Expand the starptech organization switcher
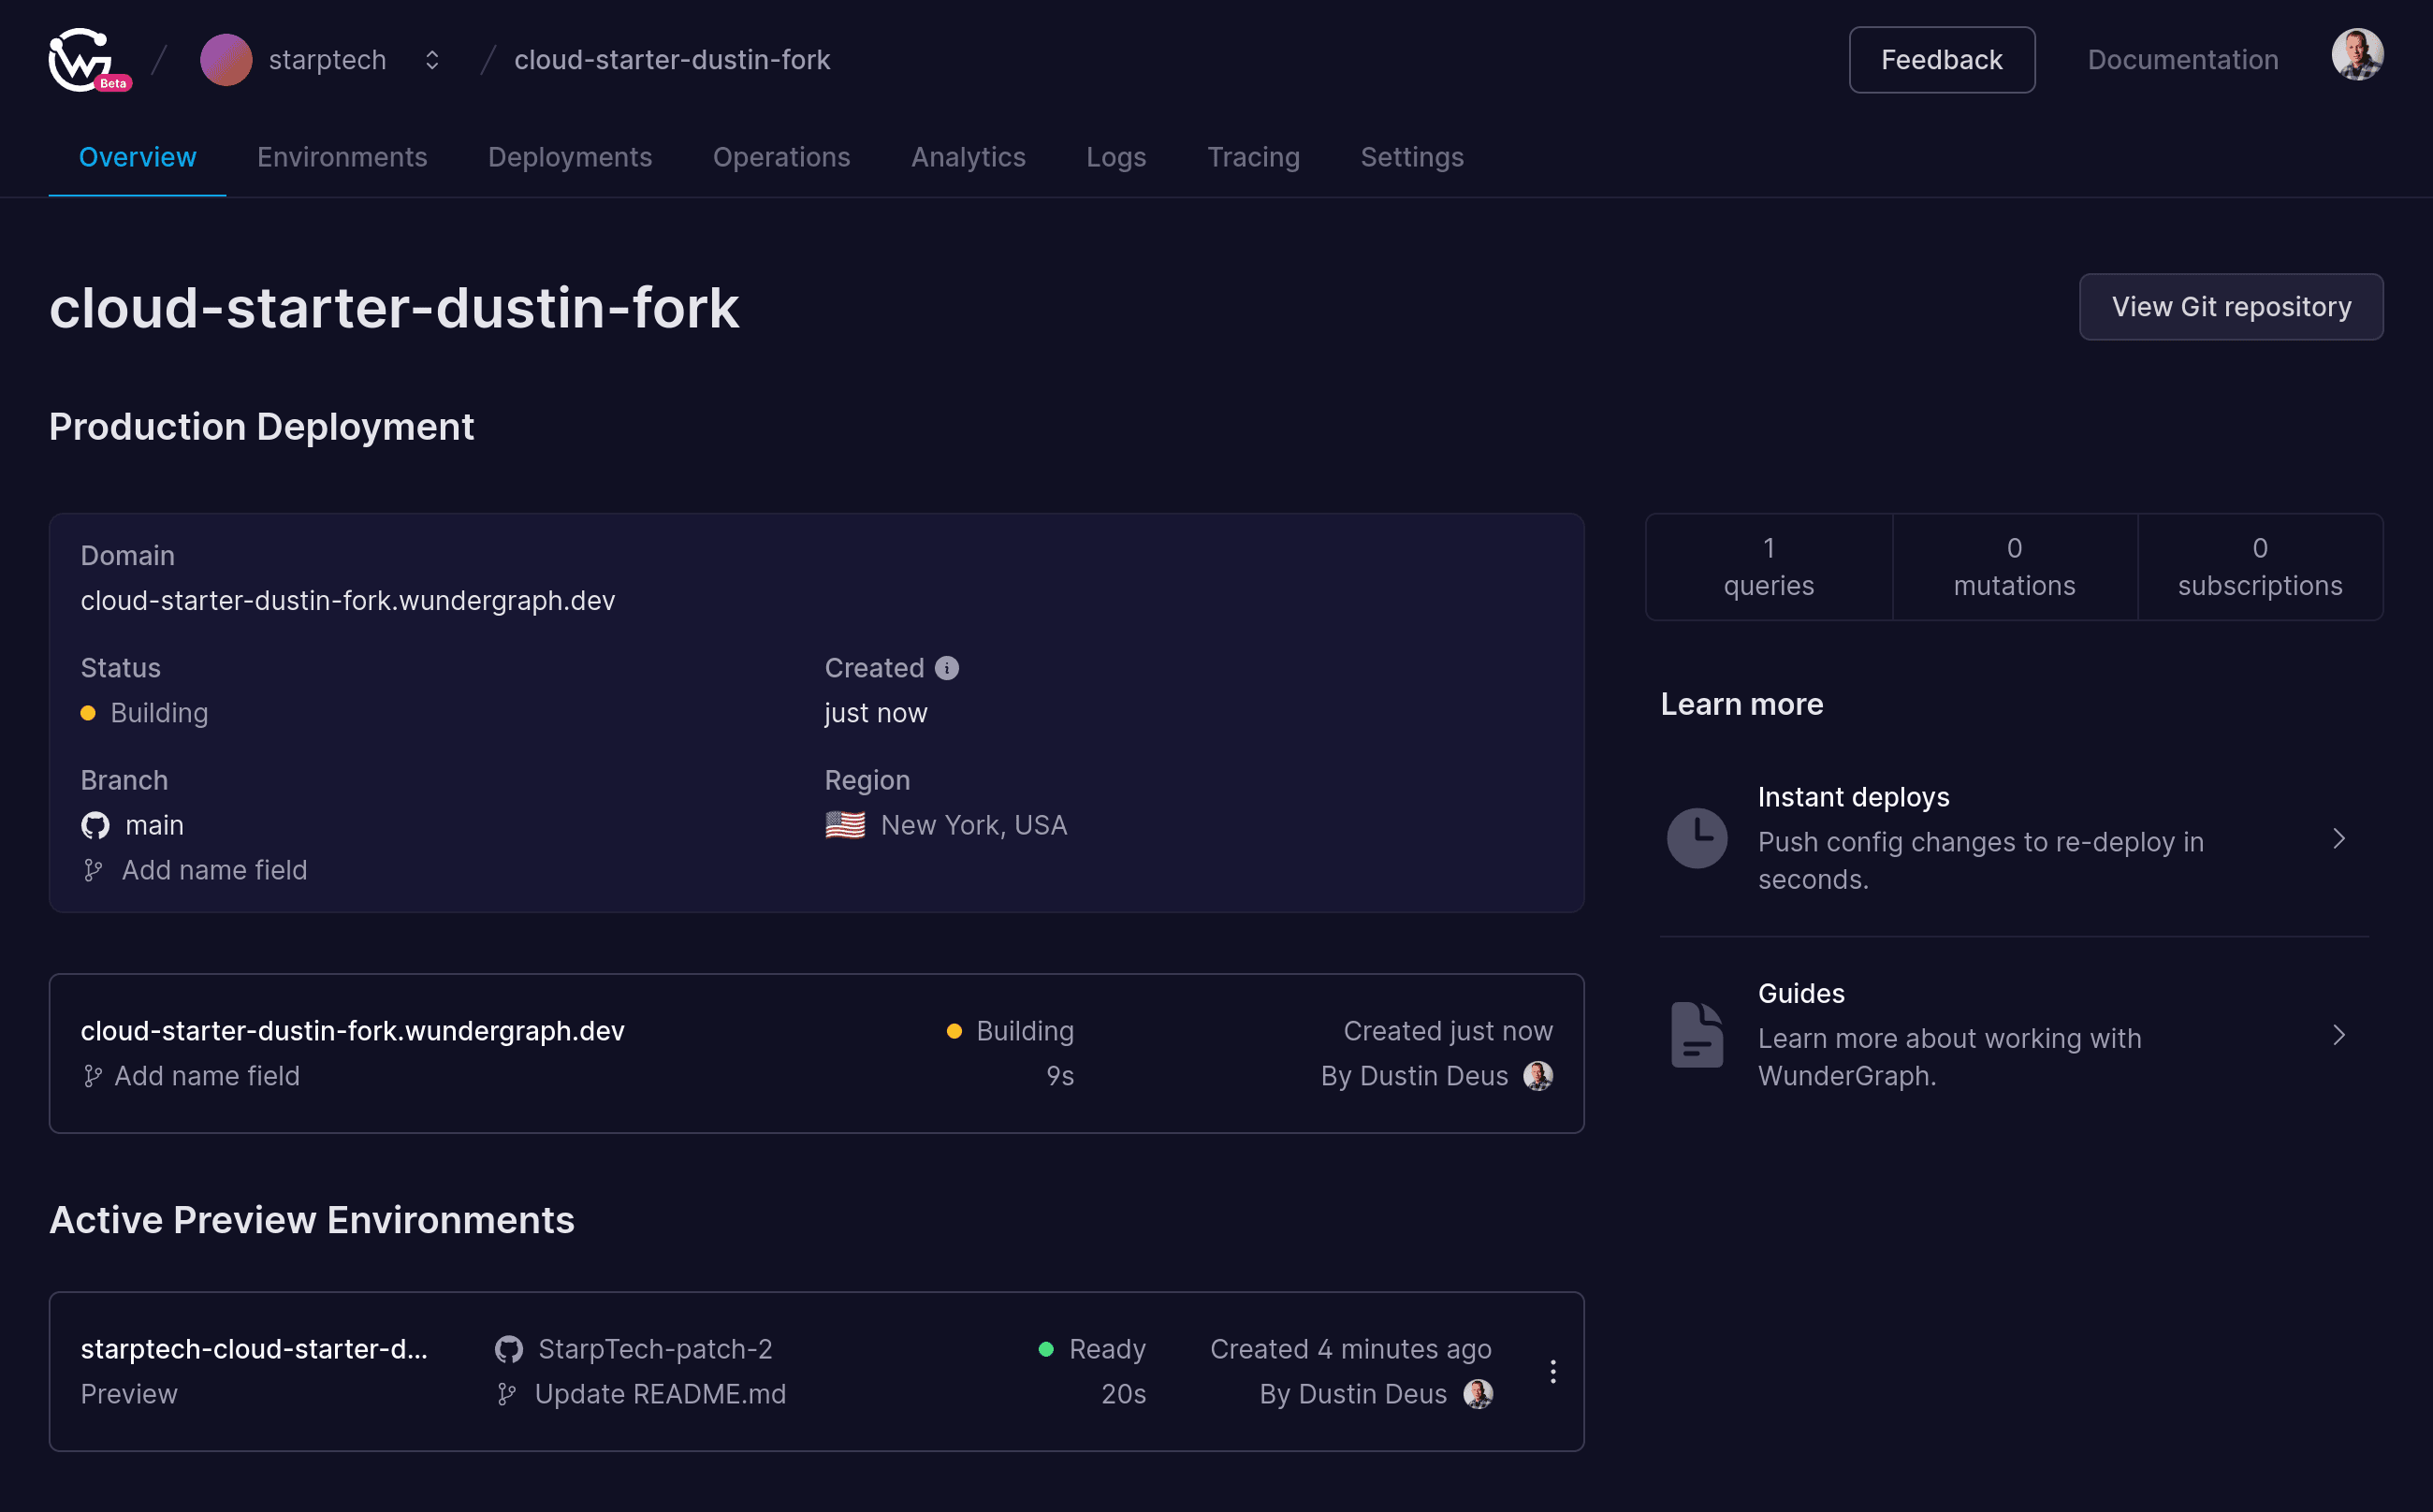The width and height of the screenshot is (2433, 1512). tap(432, 60)
